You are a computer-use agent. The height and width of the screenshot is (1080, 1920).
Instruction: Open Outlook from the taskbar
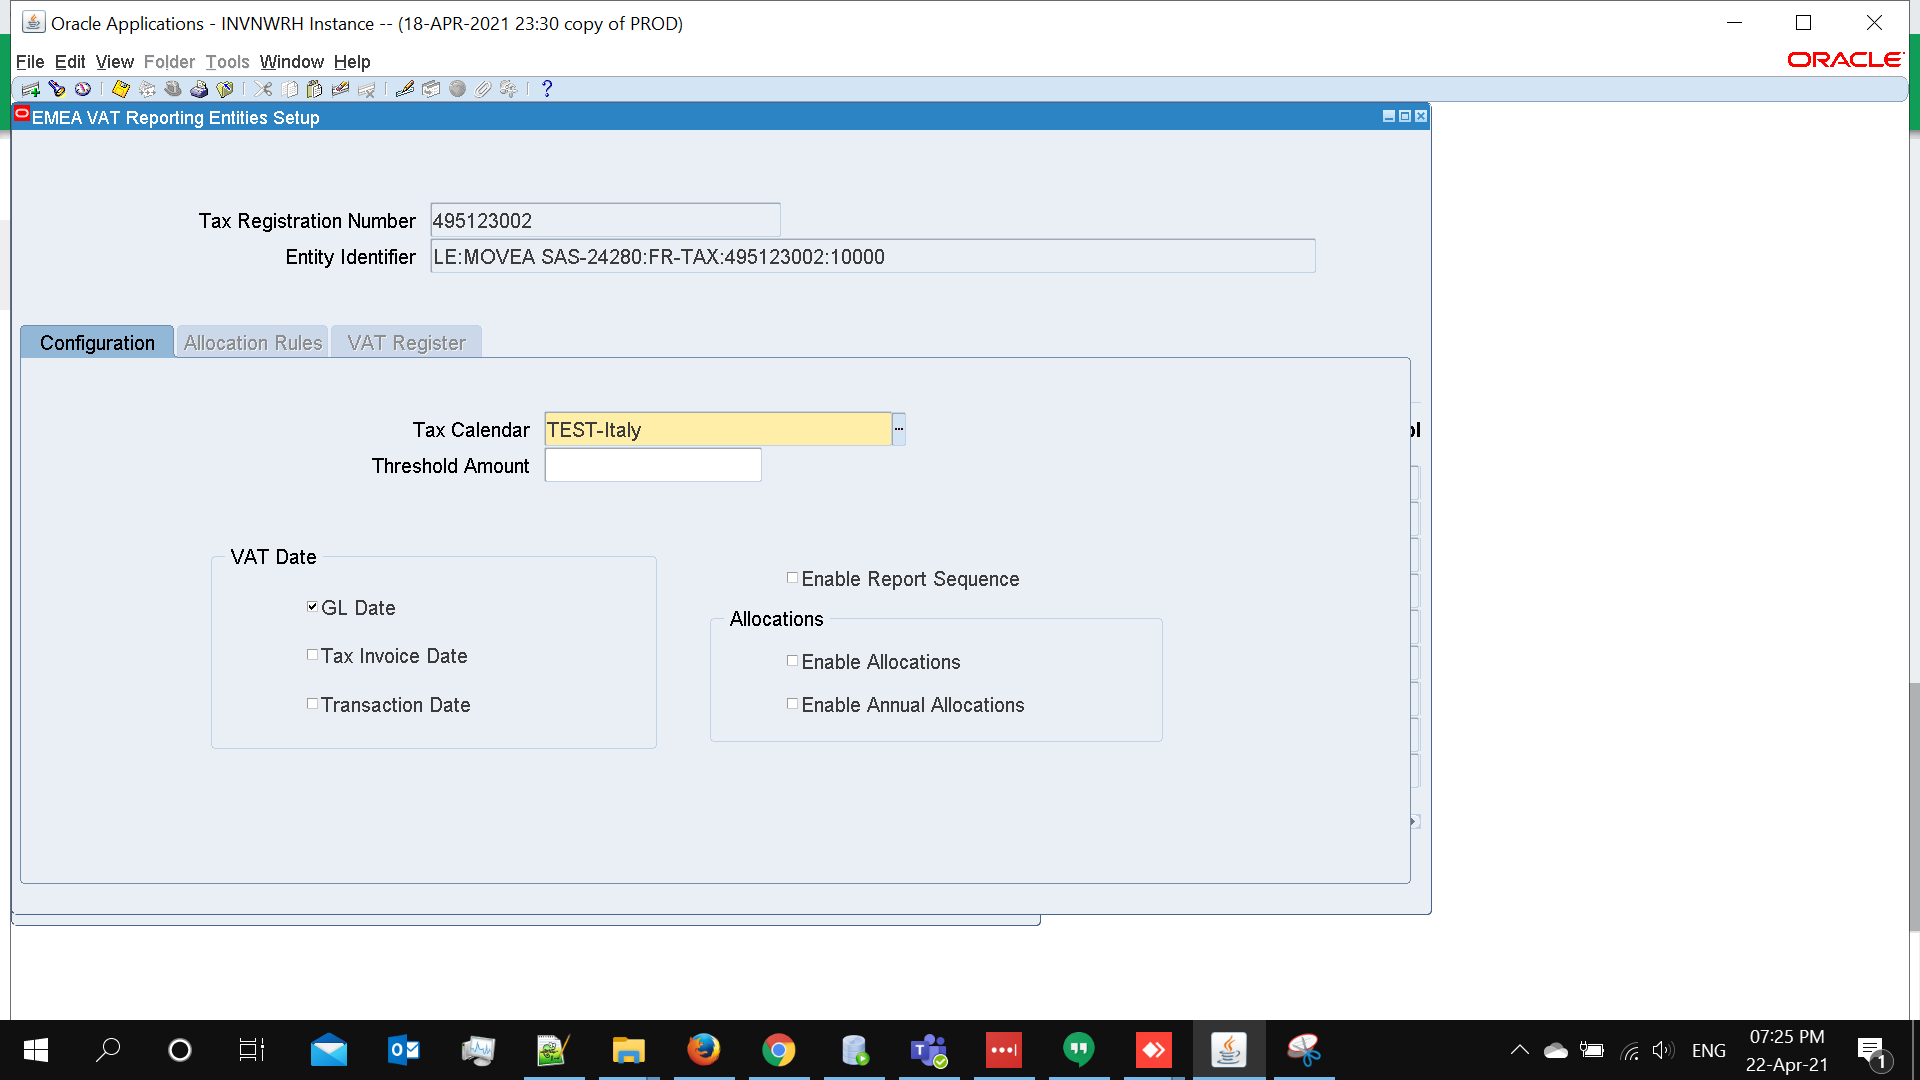pyautogui.click(x=404, y=1050)
